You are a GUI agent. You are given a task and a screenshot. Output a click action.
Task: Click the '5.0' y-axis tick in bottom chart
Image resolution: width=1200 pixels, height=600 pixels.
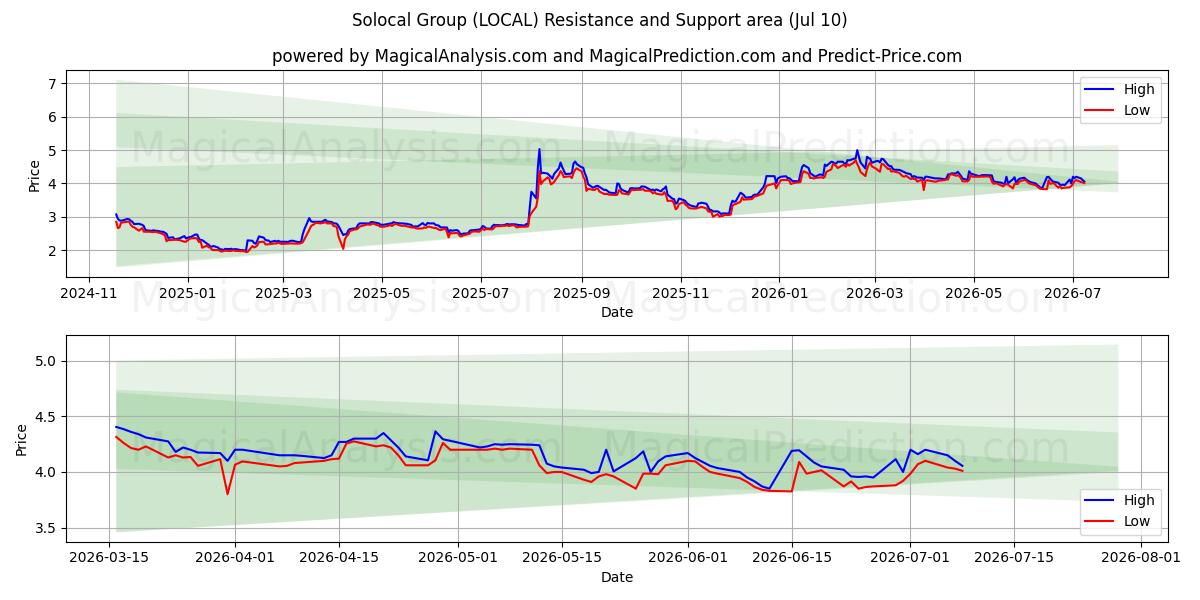pyautogui.click(x=48, y=361)
